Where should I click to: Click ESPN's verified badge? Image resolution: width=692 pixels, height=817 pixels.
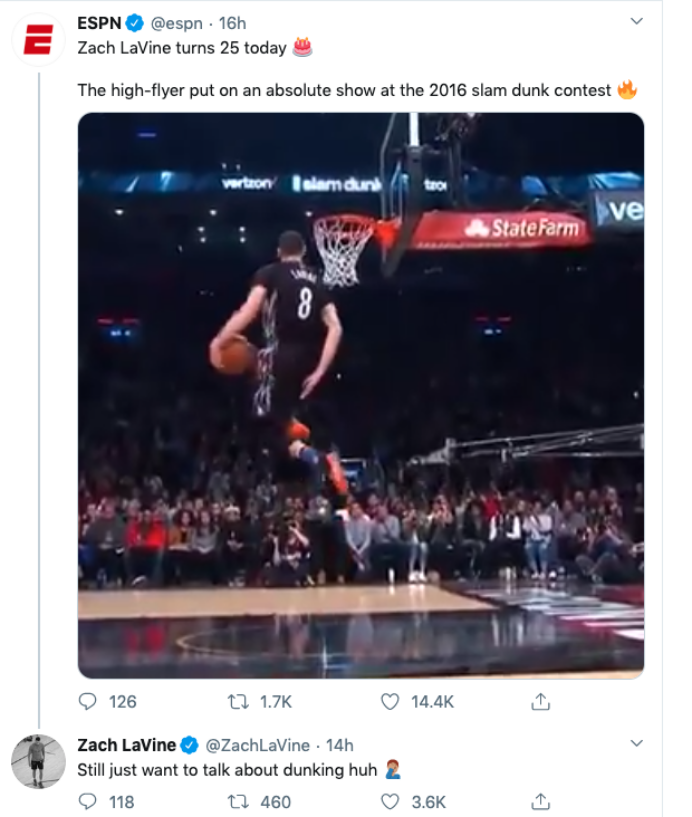pos(134,23)
